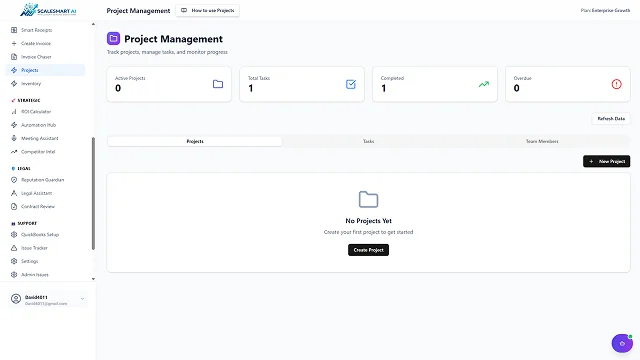This screenshot has height=360, width=640.
Task: Open Competitor Intel from sidebar
Action: [45, 152]
